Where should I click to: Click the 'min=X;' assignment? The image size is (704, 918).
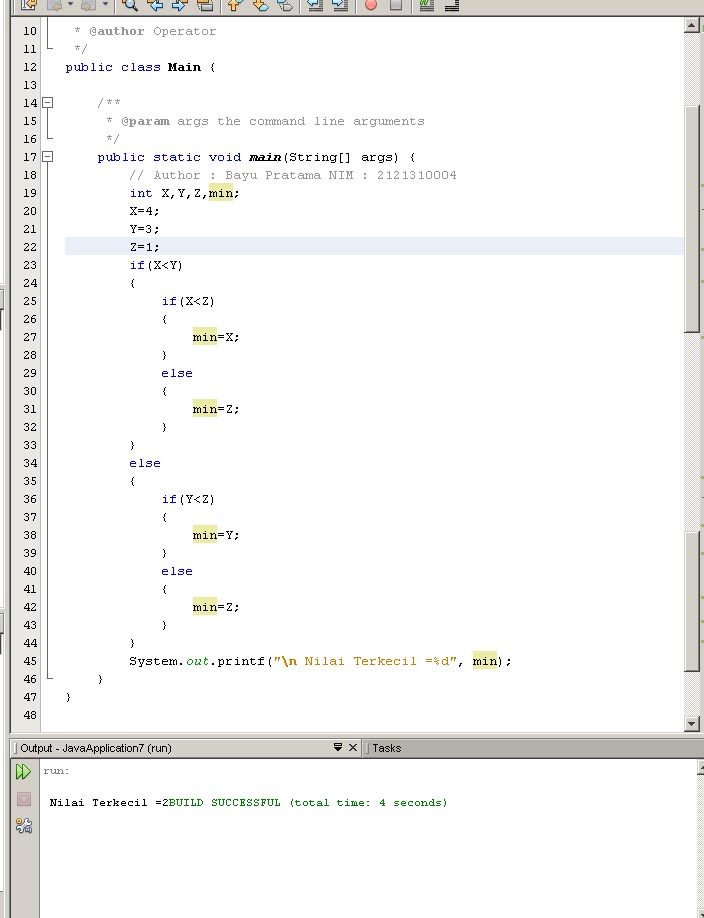[216, 337]
